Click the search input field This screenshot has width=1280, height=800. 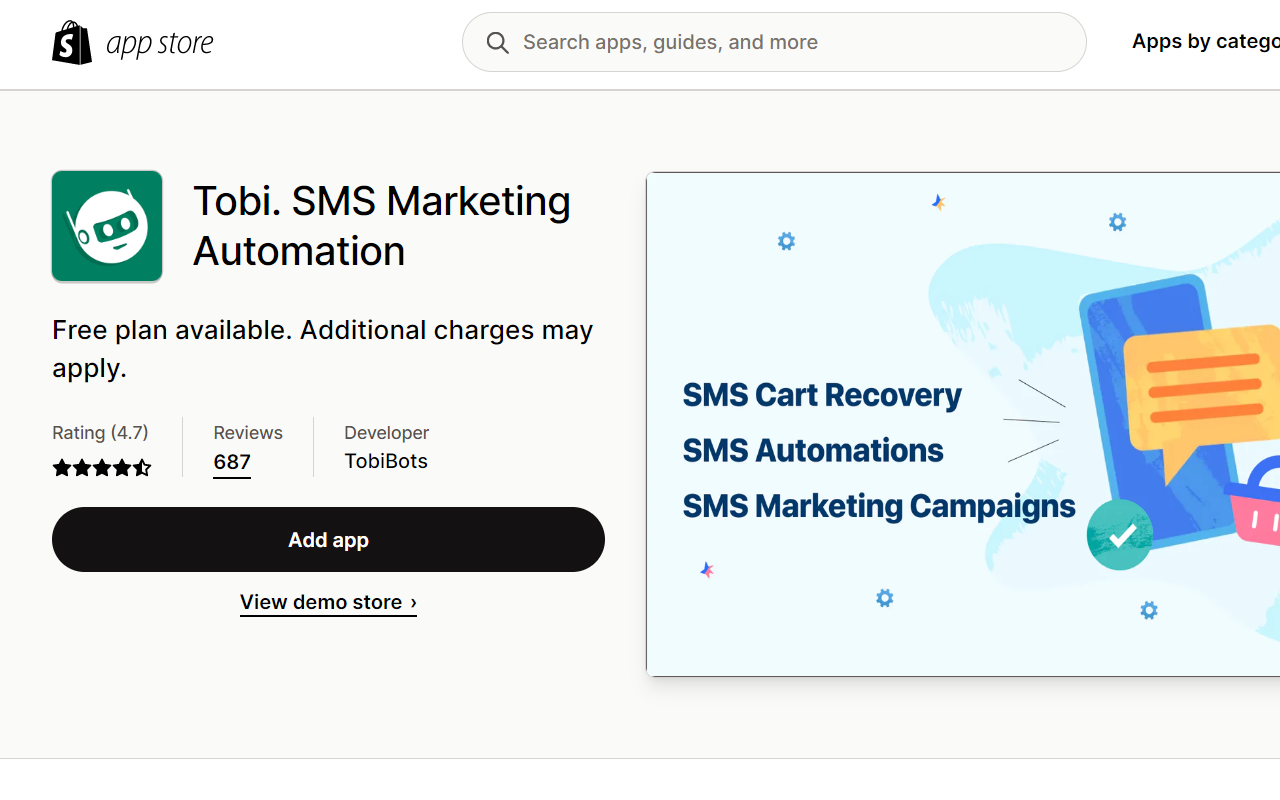tap(774, 42)
